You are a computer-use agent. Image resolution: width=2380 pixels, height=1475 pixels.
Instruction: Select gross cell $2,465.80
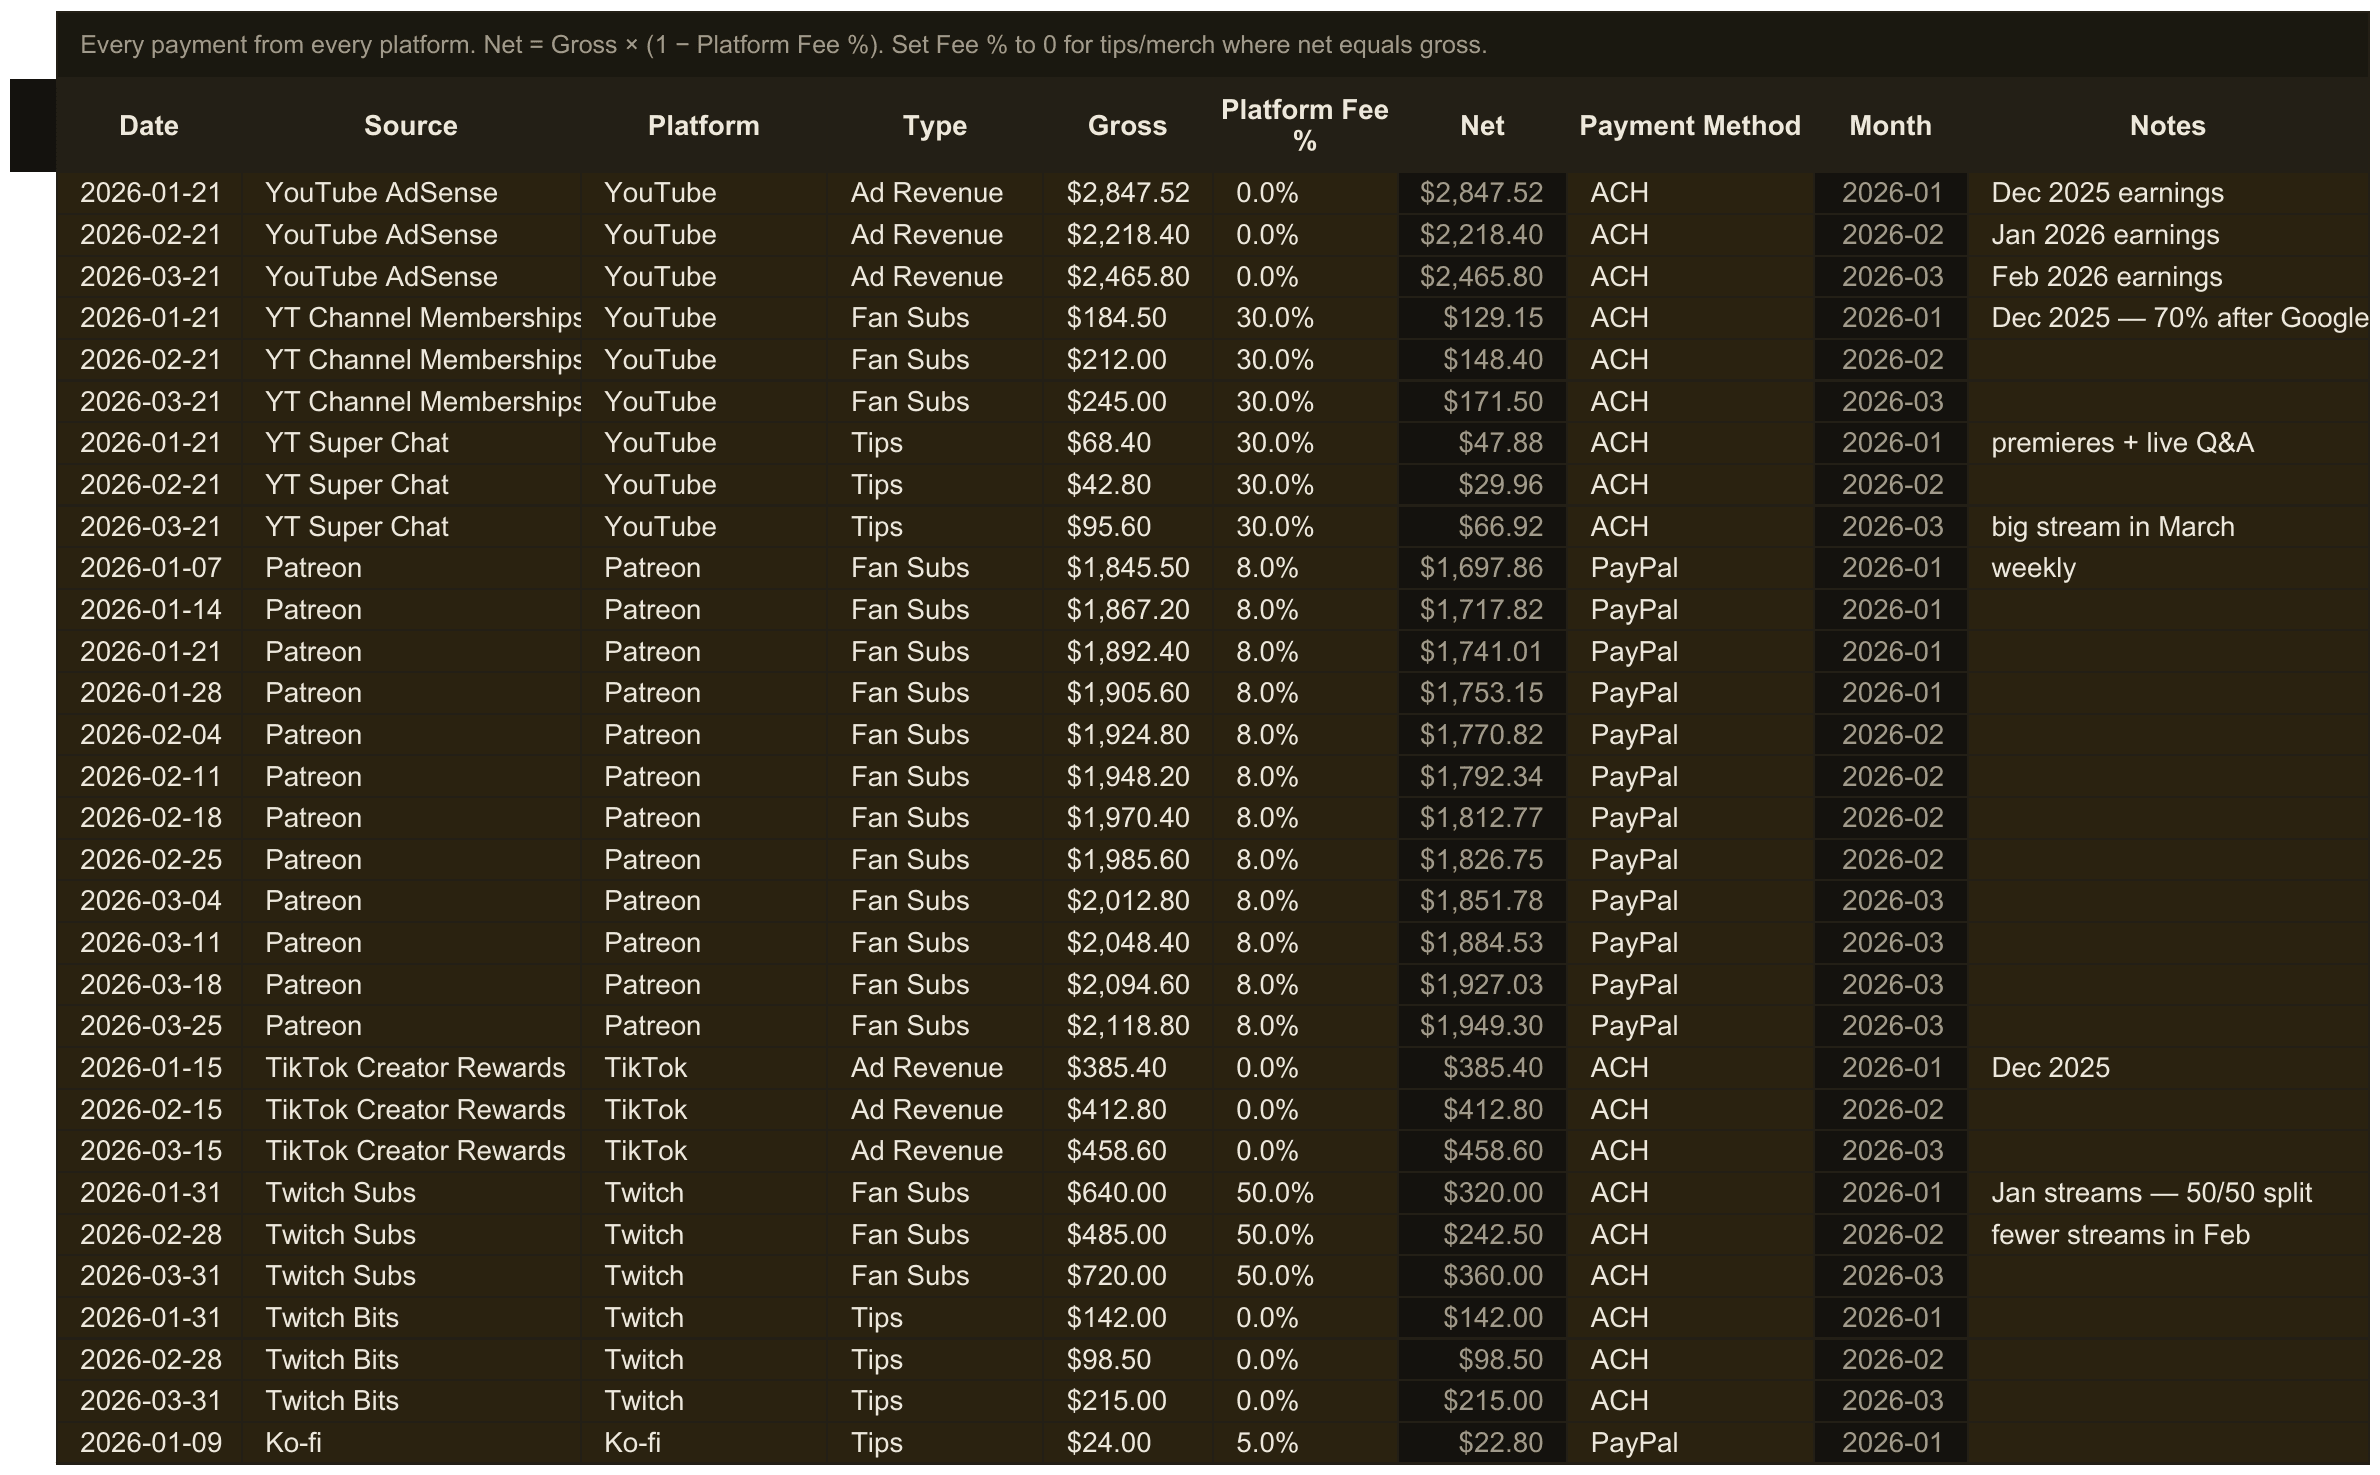[x=1128, y=277]
